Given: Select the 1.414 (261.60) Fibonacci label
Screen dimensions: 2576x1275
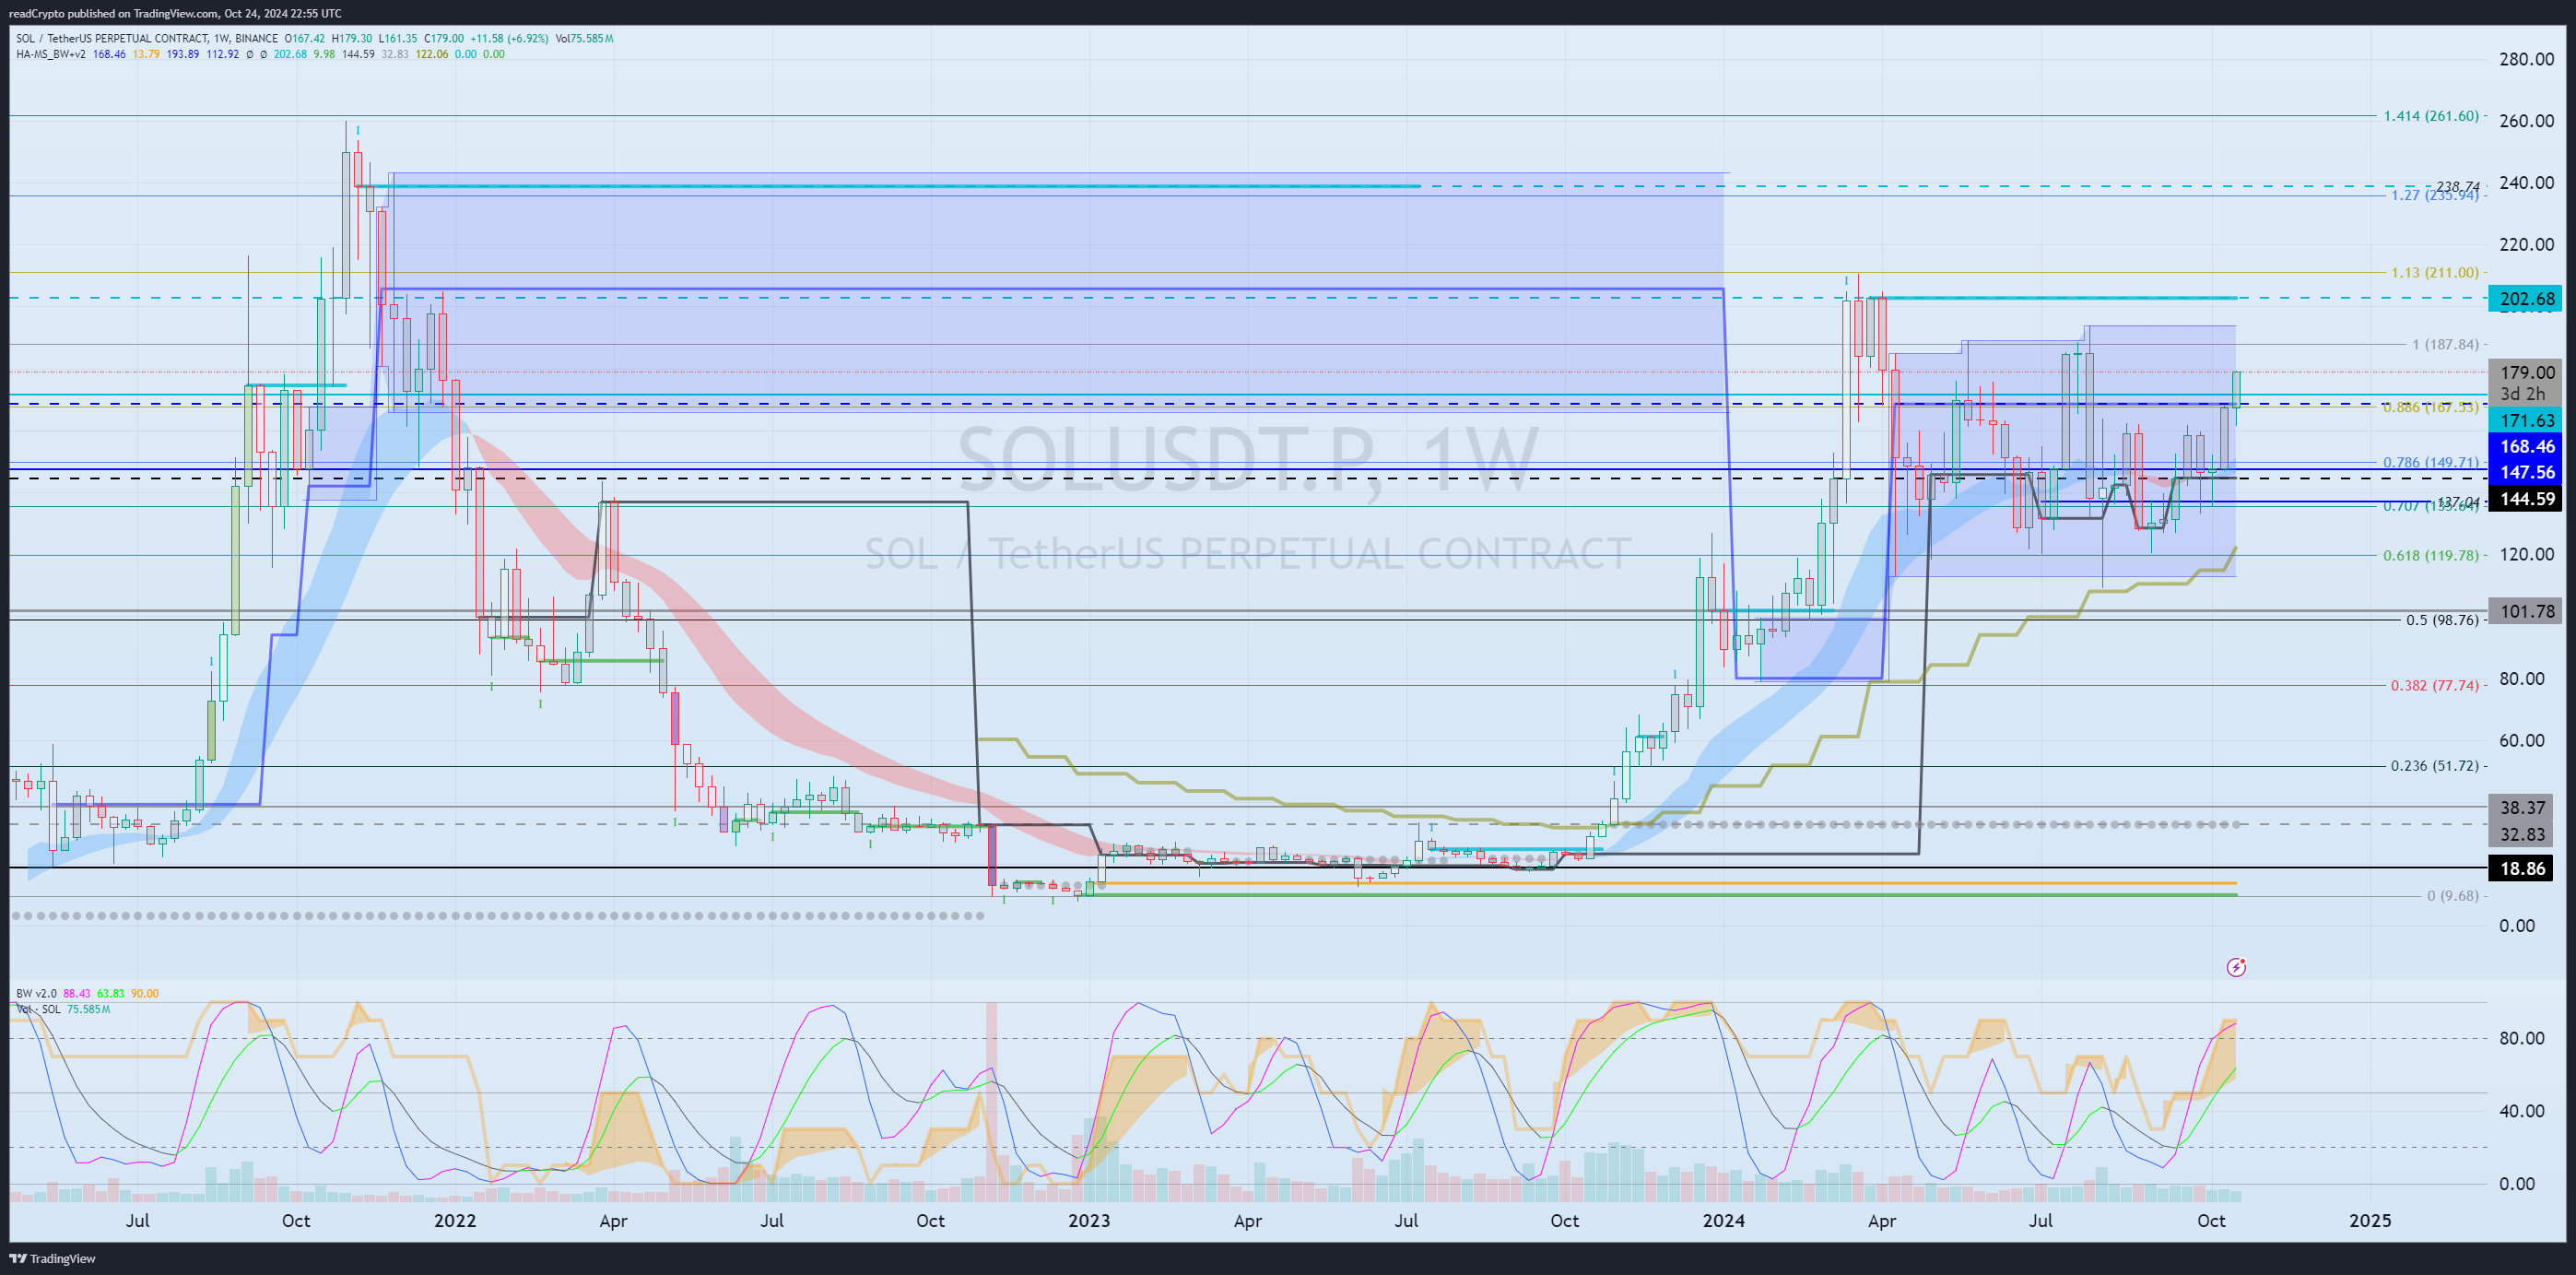Looking at the screenshot, I should [x=2431, y=116].
